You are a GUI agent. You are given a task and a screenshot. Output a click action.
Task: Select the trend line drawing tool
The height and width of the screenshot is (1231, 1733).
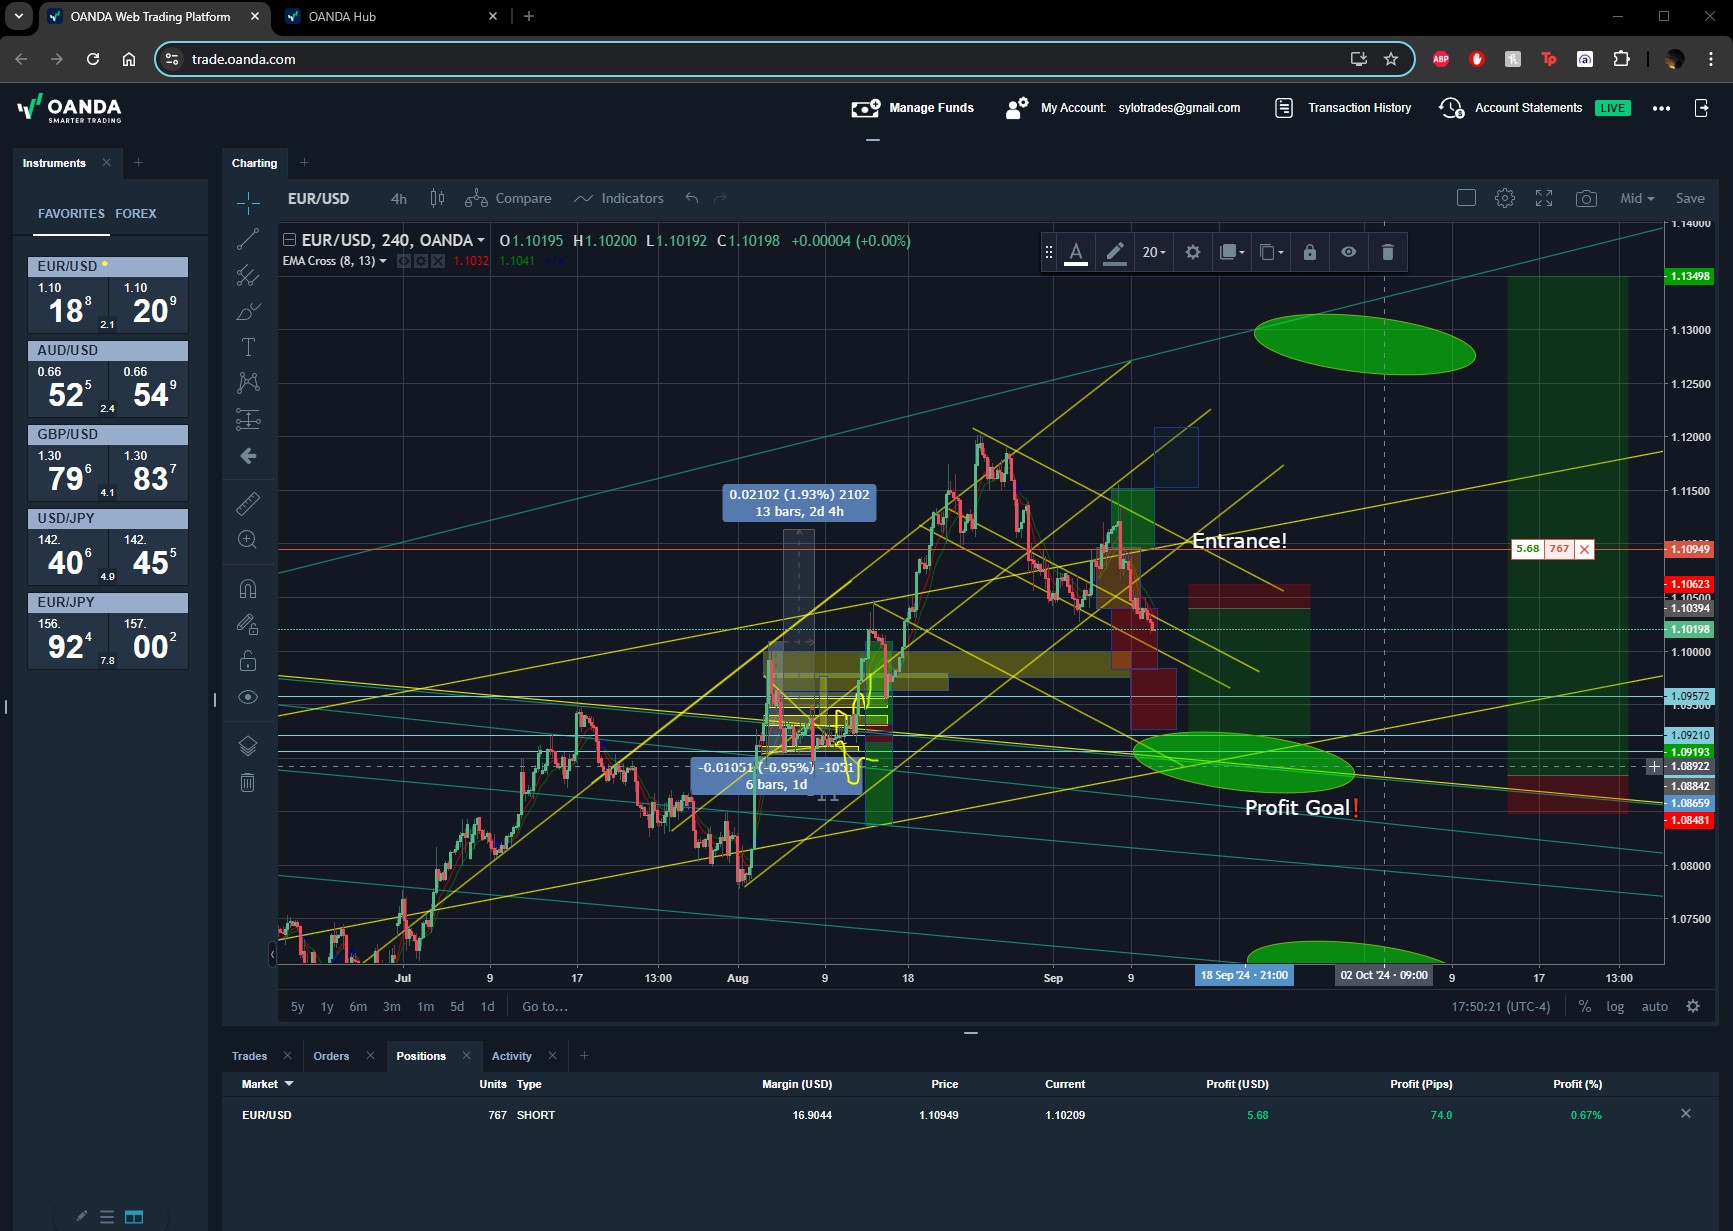click(x=248, y=239)
